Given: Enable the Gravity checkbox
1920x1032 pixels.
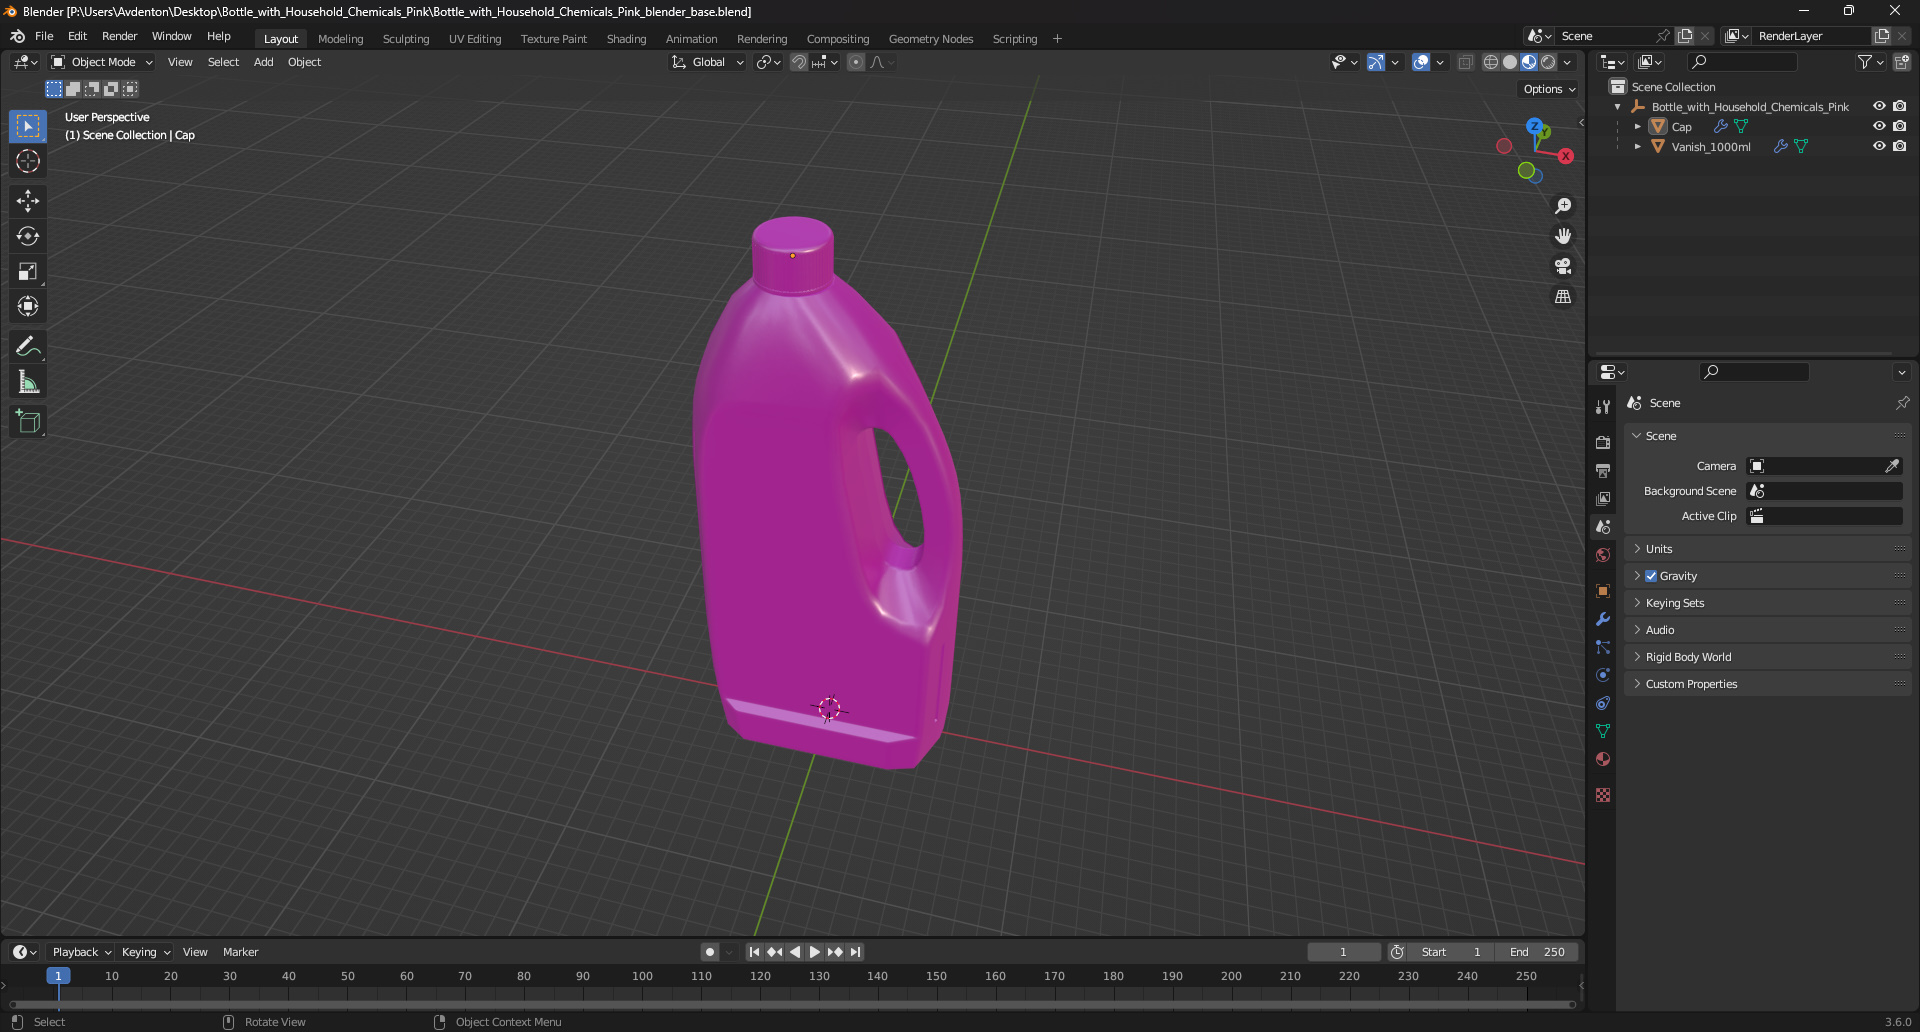Looking at the screenshot, I should coord(1651,576).
